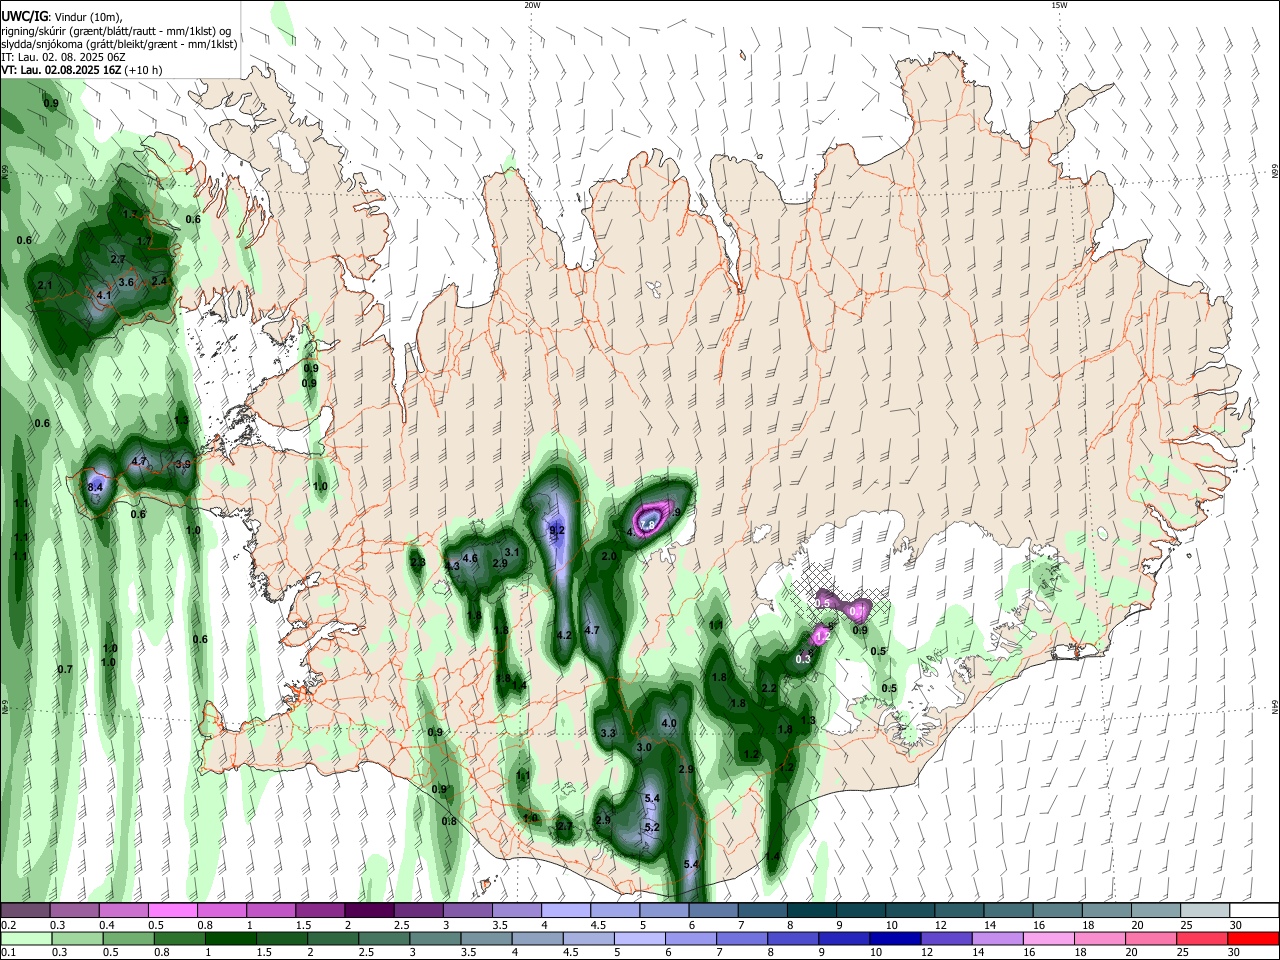Click the palest green swatch above bottom label 0.1

pyautogui.click(x=25, y=938)
